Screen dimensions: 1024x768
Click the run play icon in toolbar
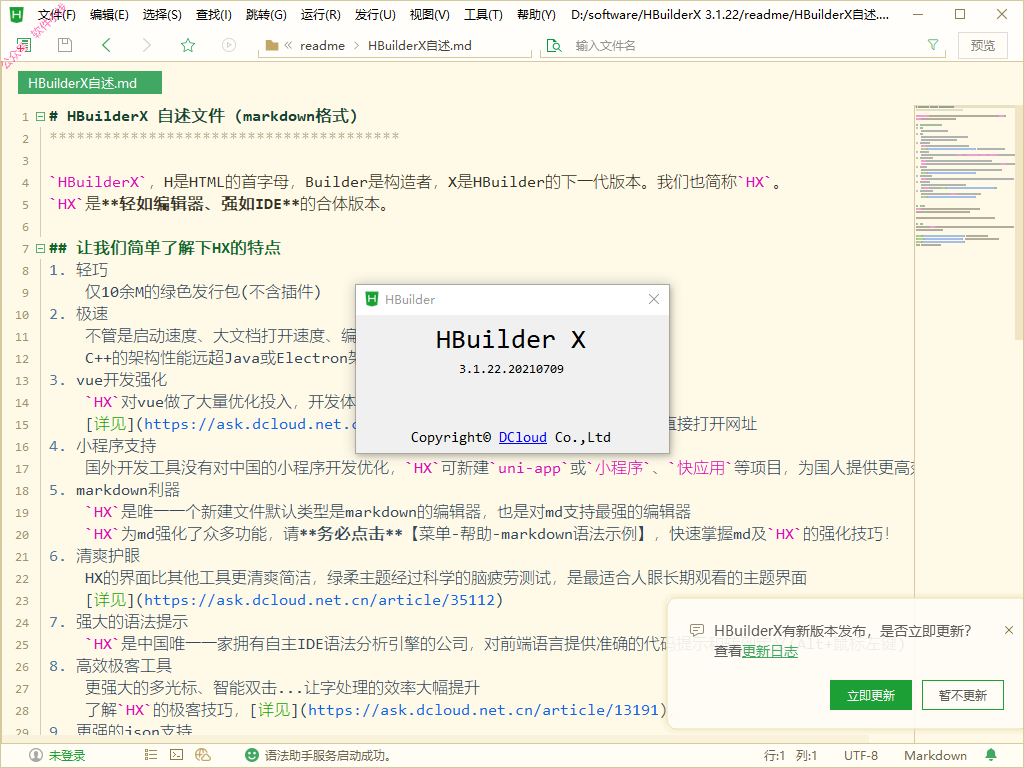[229, 45]
